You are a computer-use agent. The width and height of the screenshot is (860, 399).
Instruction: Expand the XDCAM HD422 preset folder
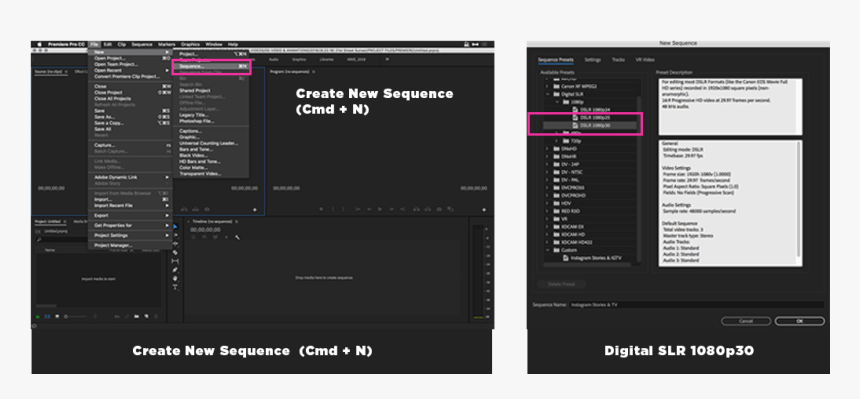coord(547,242)
